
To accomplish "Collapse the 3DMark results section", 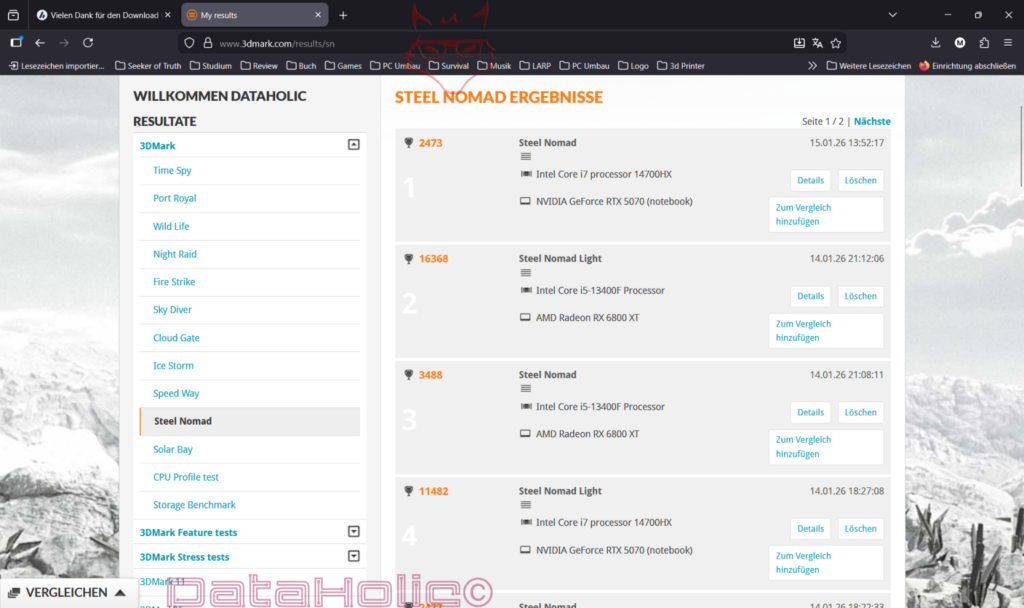I will click(x=353, y=145).
